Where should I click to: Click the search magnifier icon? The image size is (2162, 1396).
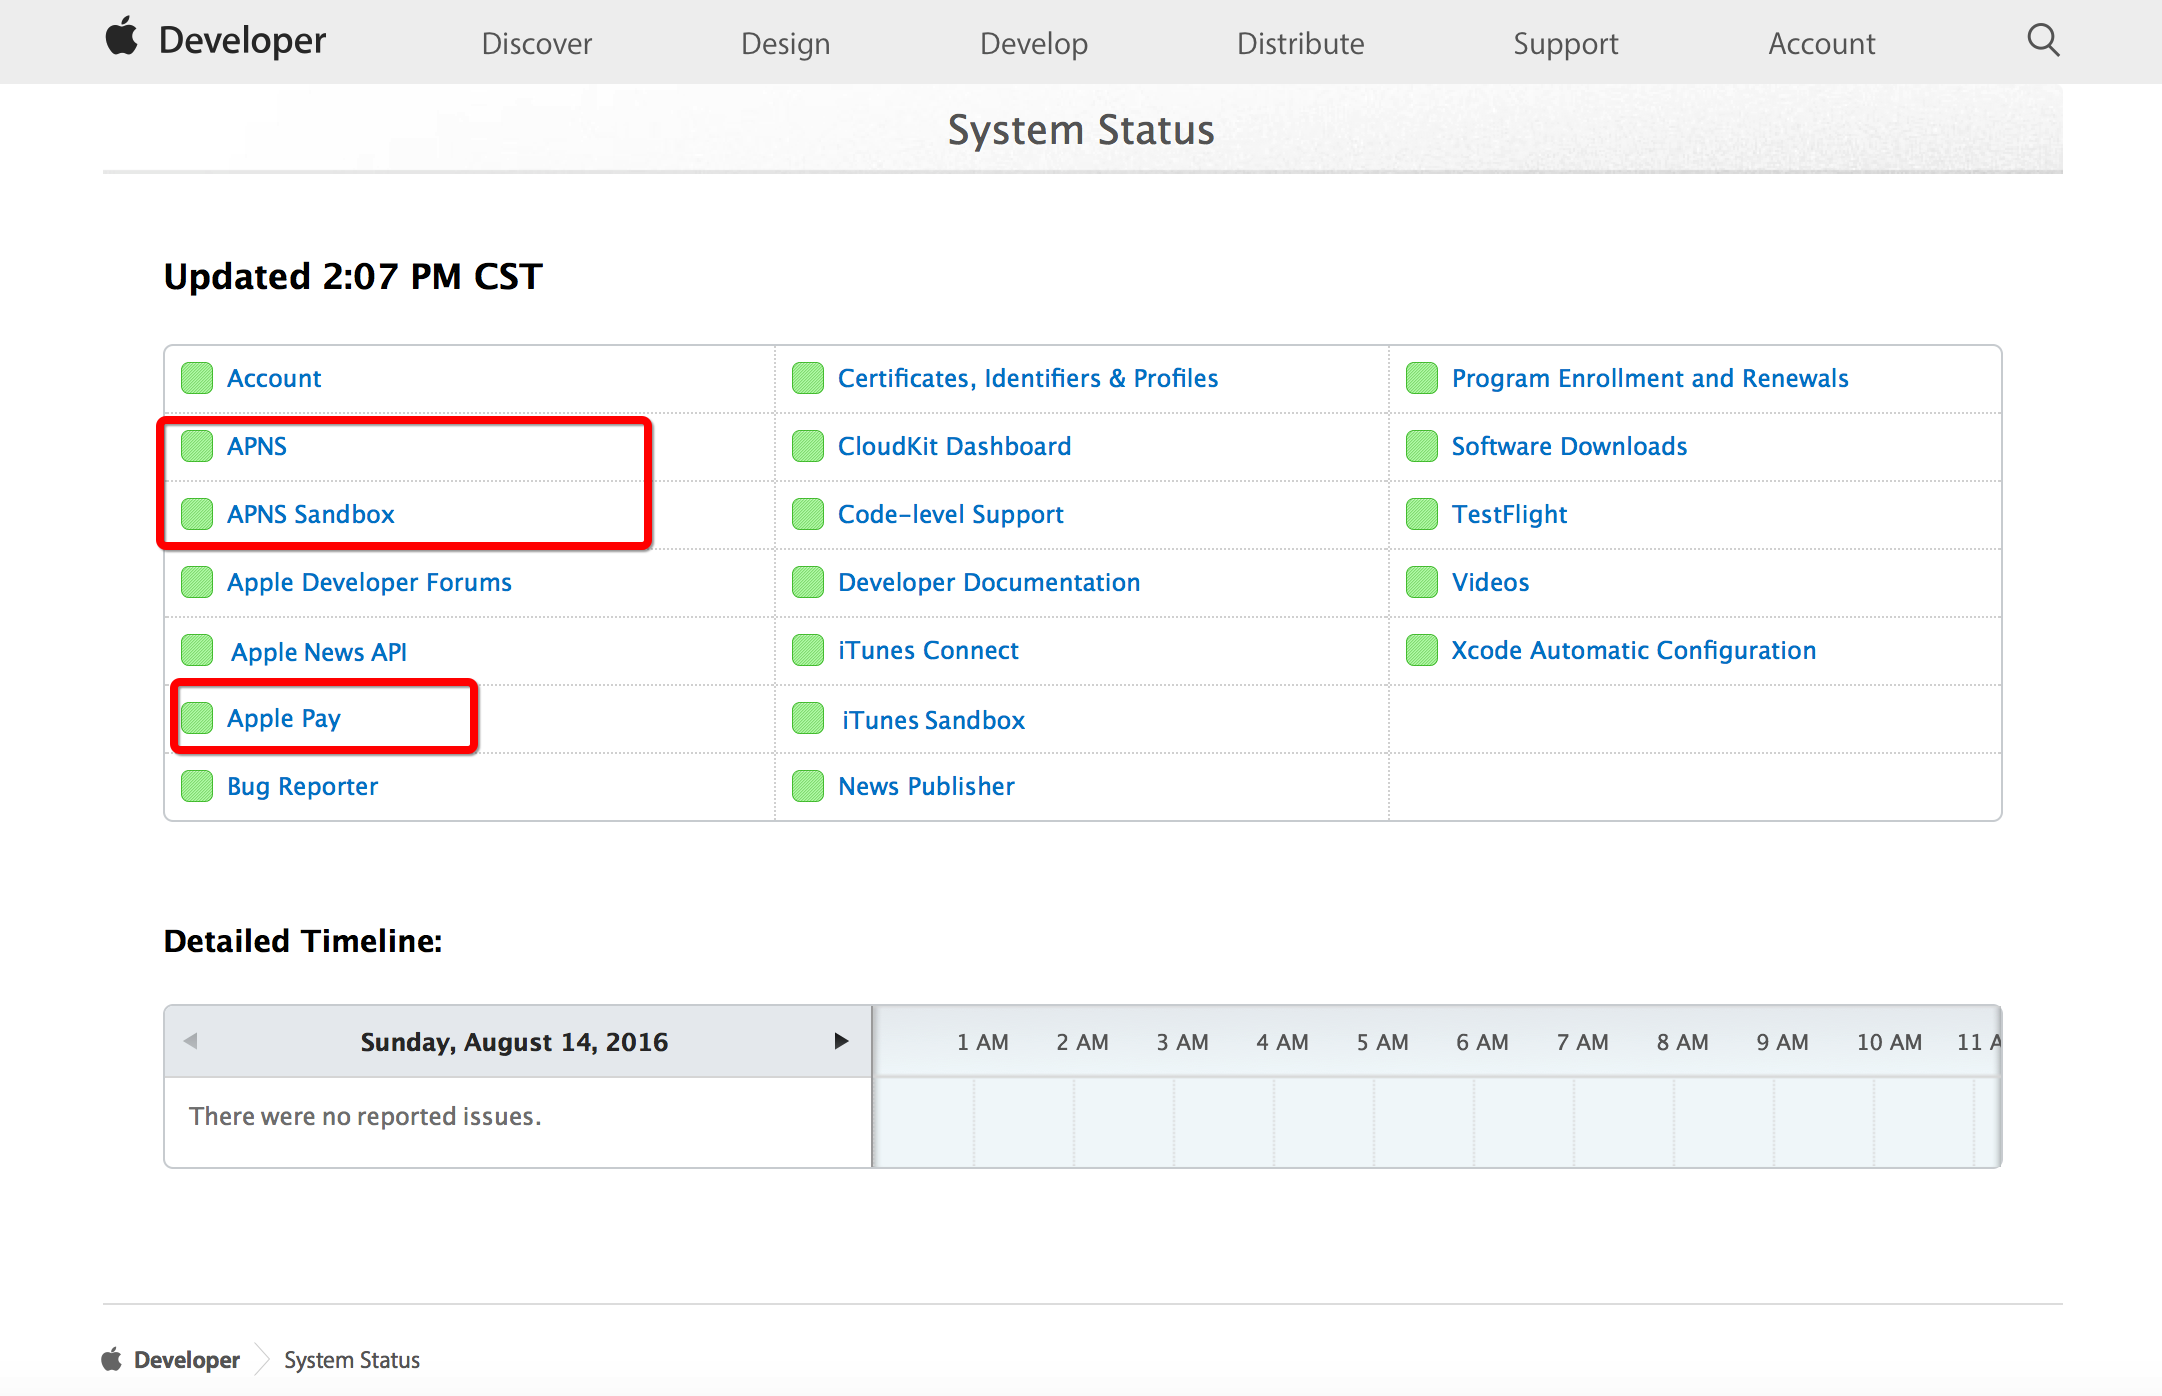[x=2042, y=41]
